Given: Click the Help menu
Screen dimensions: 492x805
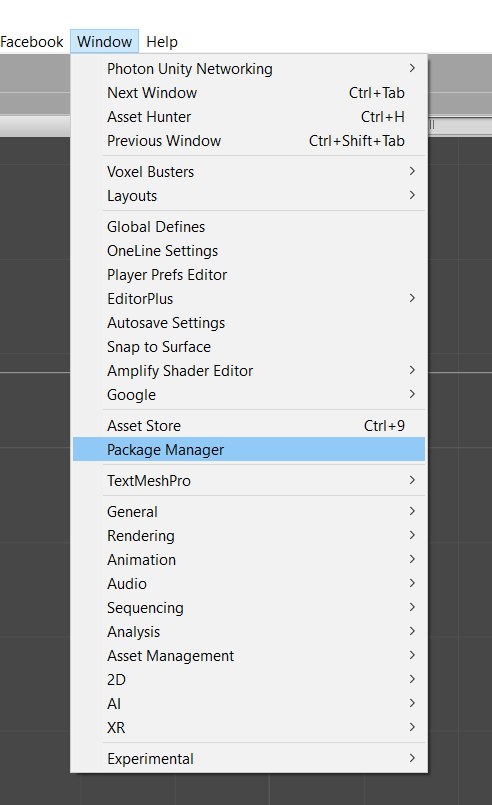Looking at the screenshot, I should pyautogui.click(x=162, y=42).
